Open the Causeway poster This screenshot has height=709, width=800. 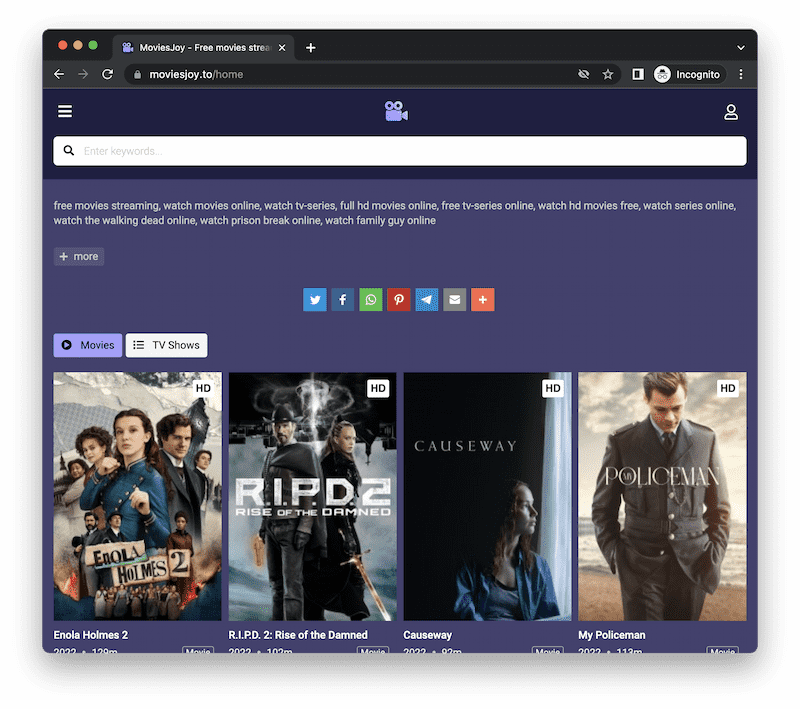[x=487, y=496]
